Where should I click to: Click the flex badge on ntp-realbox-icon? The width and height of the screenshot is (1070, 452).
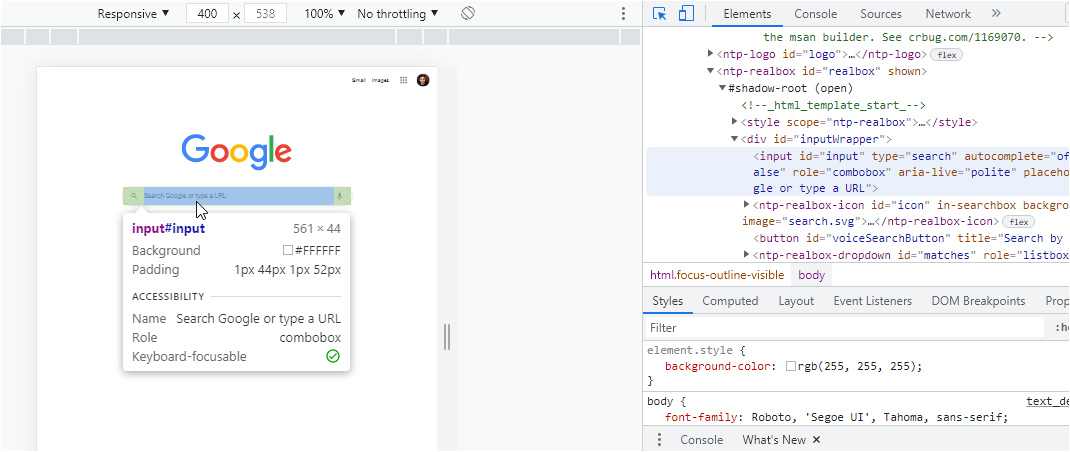pyautogui.click(x=1019, y=222)
